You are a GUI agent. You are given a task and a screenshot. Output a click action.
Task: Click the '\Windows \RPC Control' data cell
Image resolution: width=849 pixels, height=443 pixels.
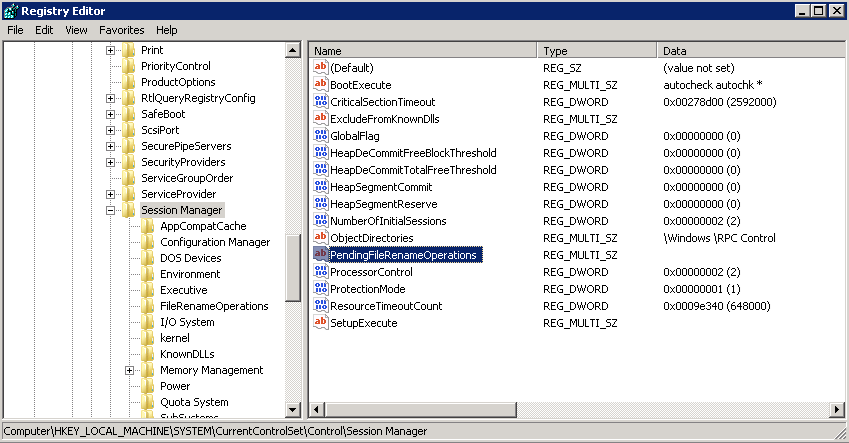[x=719, y=238]
